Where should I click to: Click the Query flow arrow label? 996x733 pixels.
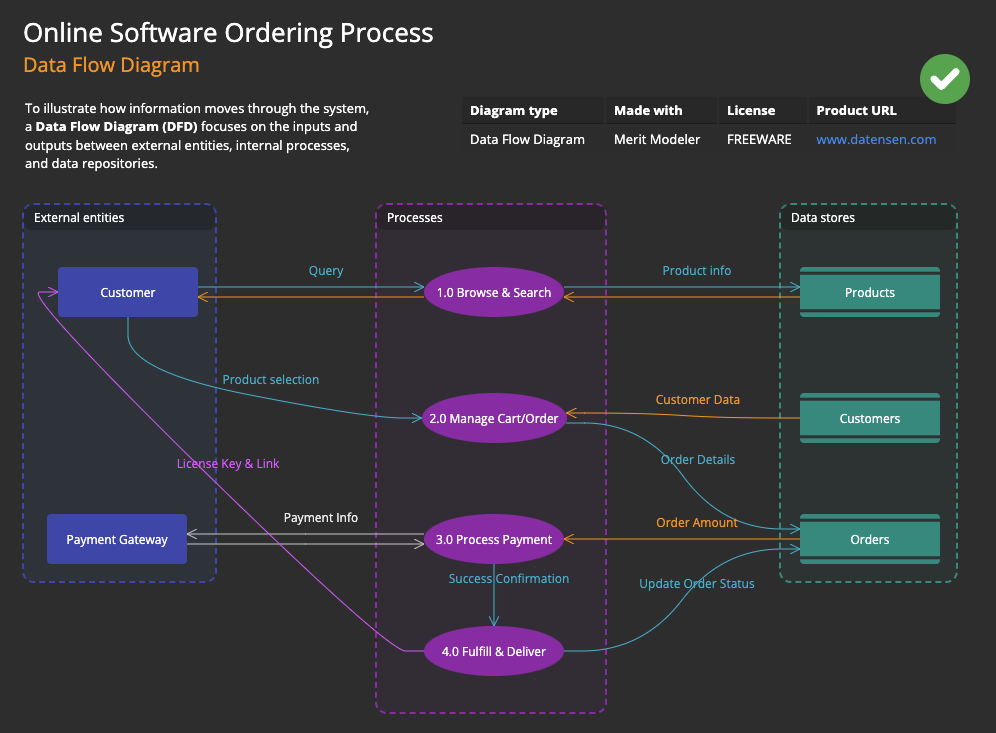tap(326, 270)
